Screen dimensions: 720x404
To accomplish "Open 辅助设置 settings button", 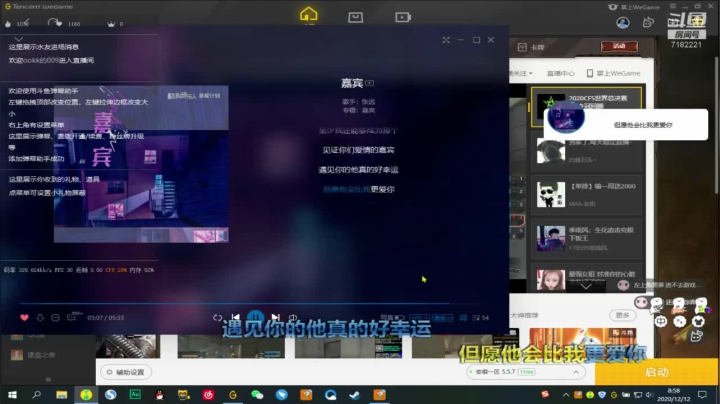I will point(126,372).
